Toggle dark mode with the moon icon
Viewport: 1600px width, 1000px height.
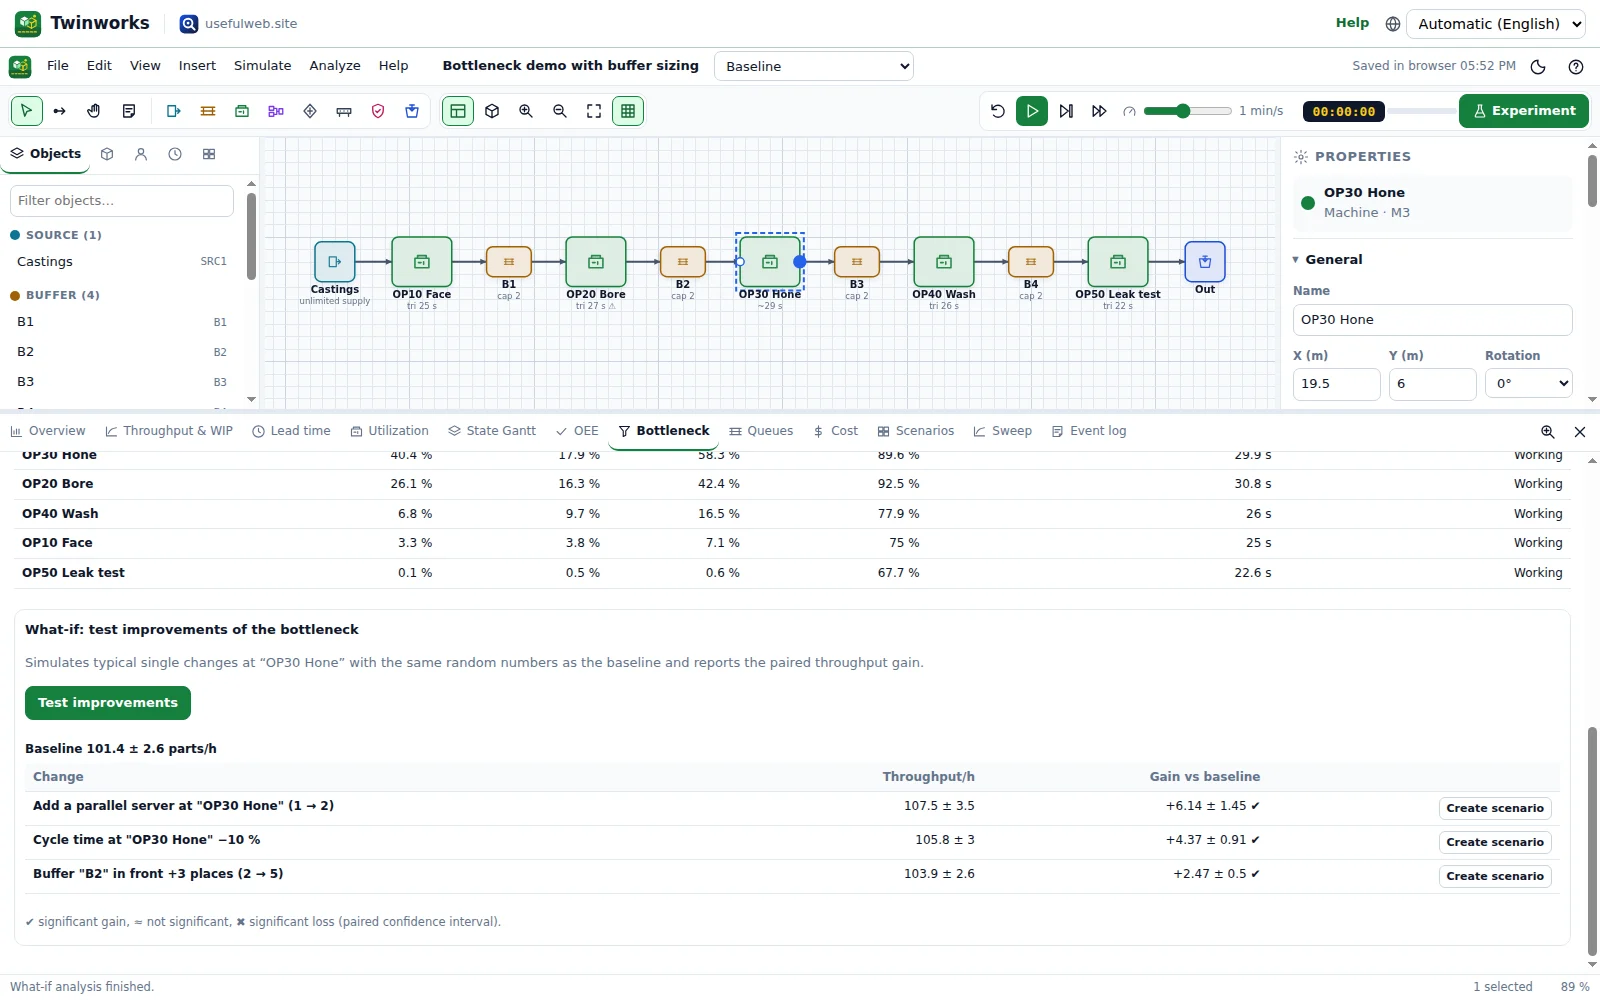point(1538,67)
